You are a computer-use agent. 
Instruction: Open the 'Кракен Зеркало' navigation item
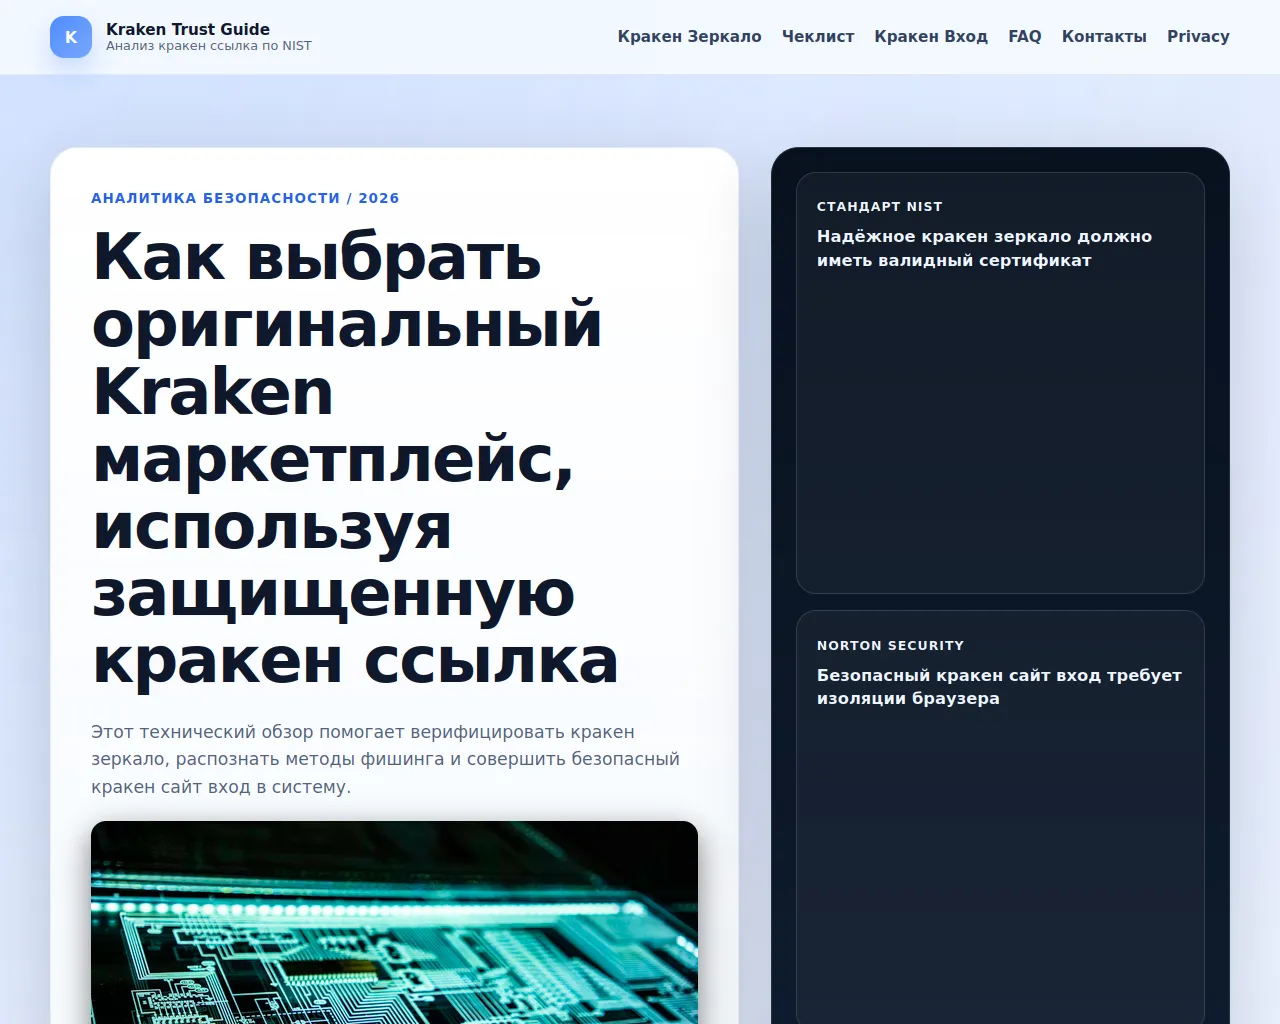[x=689, y=36]
